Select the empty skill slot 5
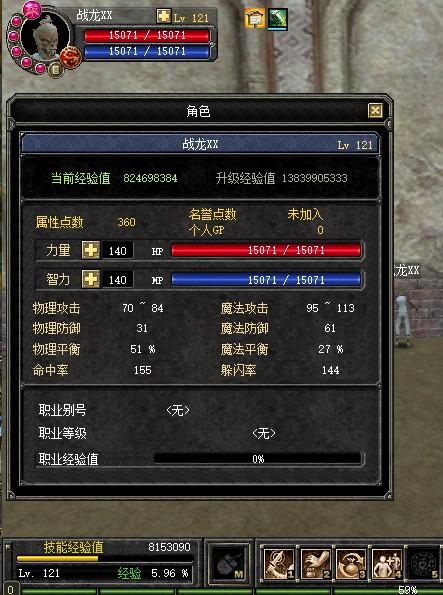Screen dimensions: 443x595 tap(424, 564)
